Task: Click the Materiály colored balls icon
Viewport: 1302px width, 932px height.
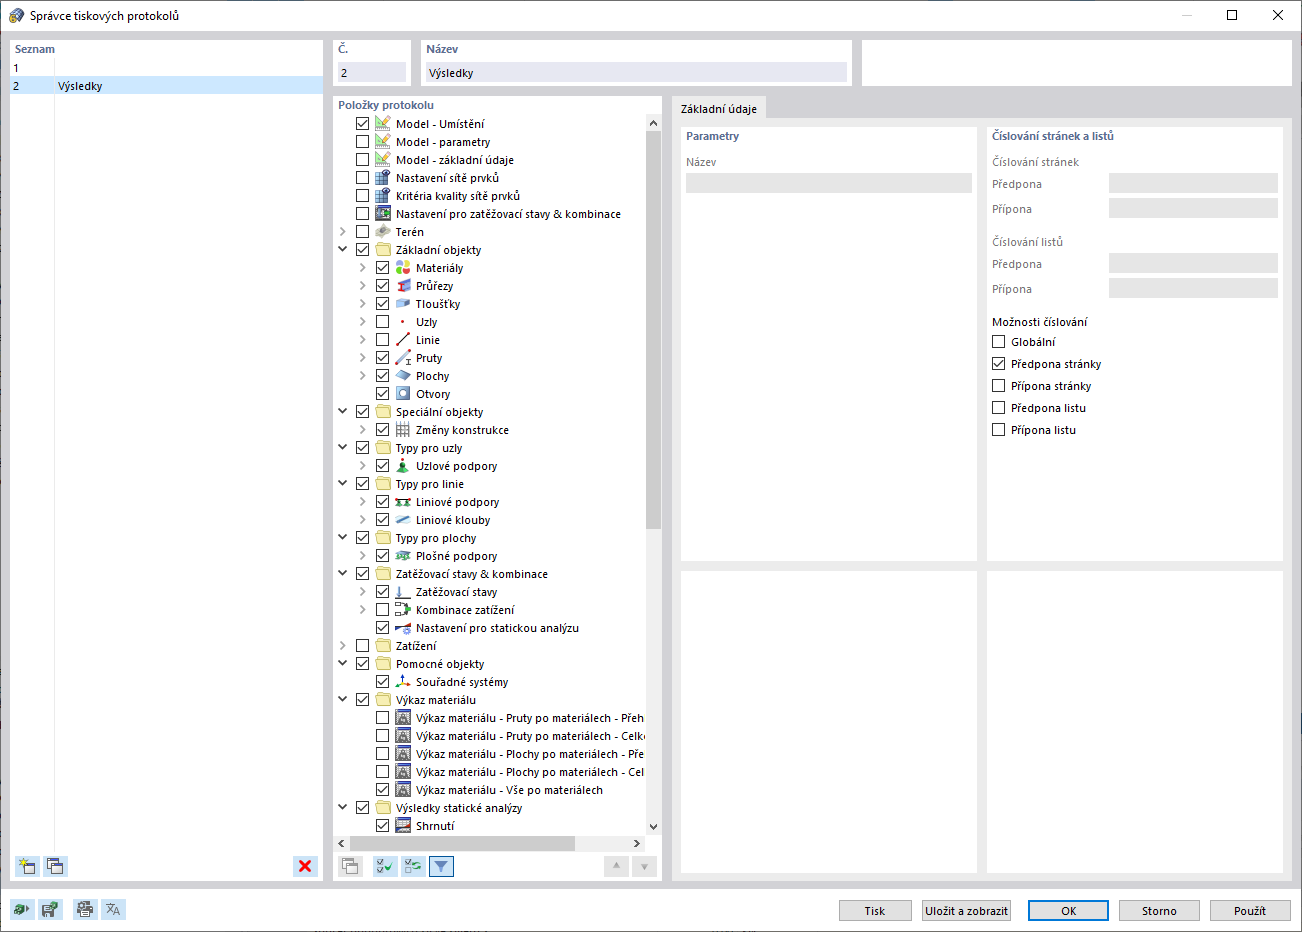Action: (403, 268)
